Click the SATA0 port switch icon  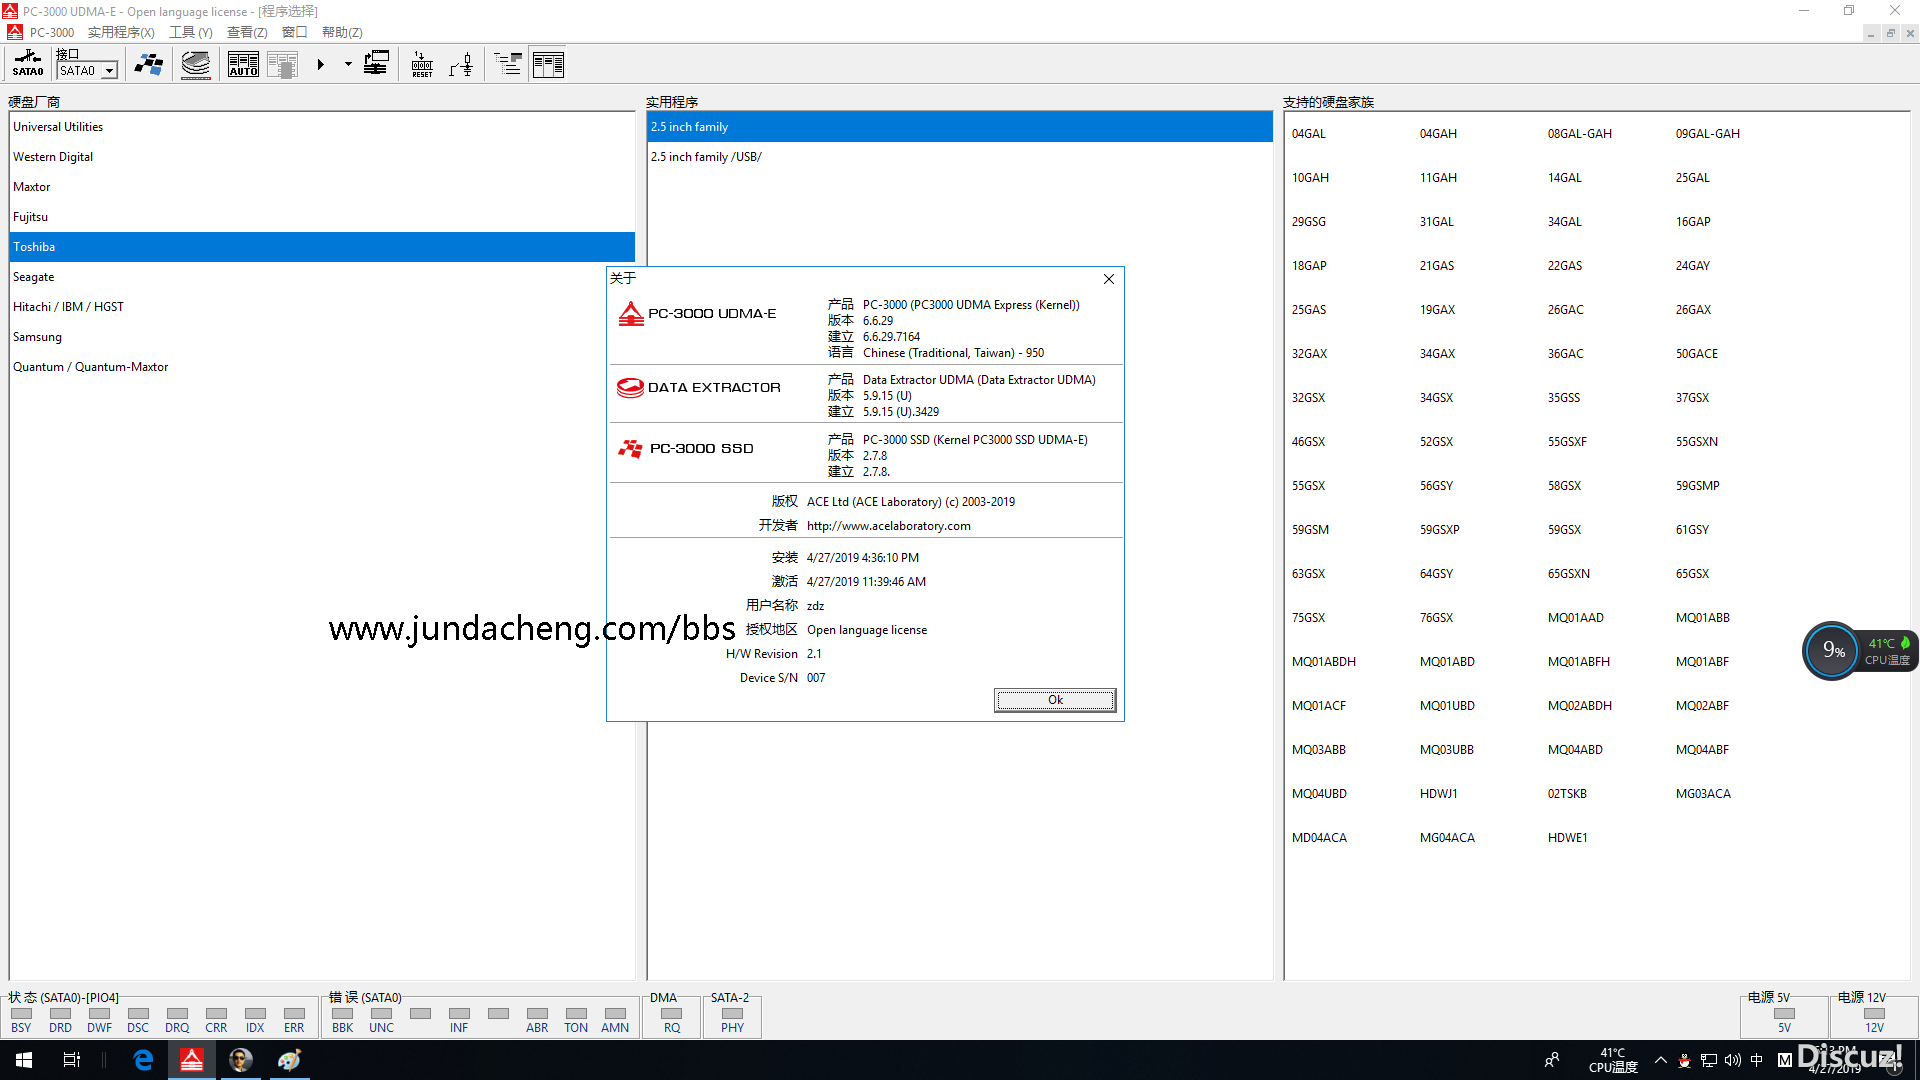28,64
